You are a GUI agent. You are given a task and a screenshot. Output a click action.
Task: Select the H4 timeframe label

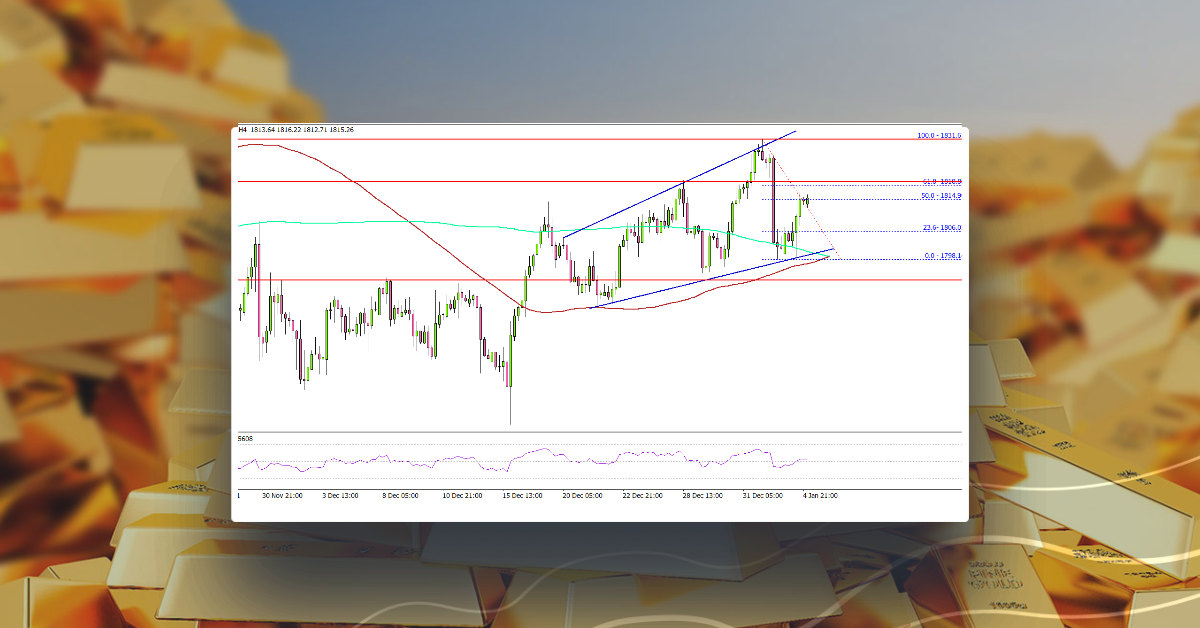pos(242,128)
